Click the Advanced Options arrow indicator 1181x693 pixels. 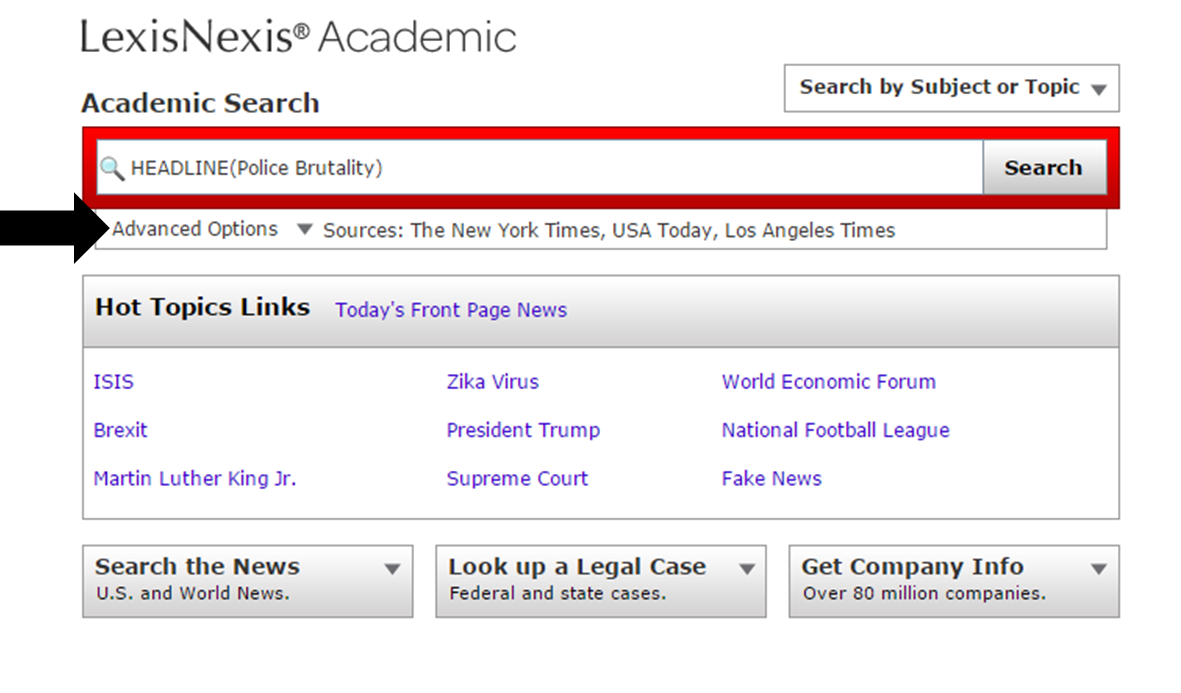pyautogui.click(x=304, y=229)
